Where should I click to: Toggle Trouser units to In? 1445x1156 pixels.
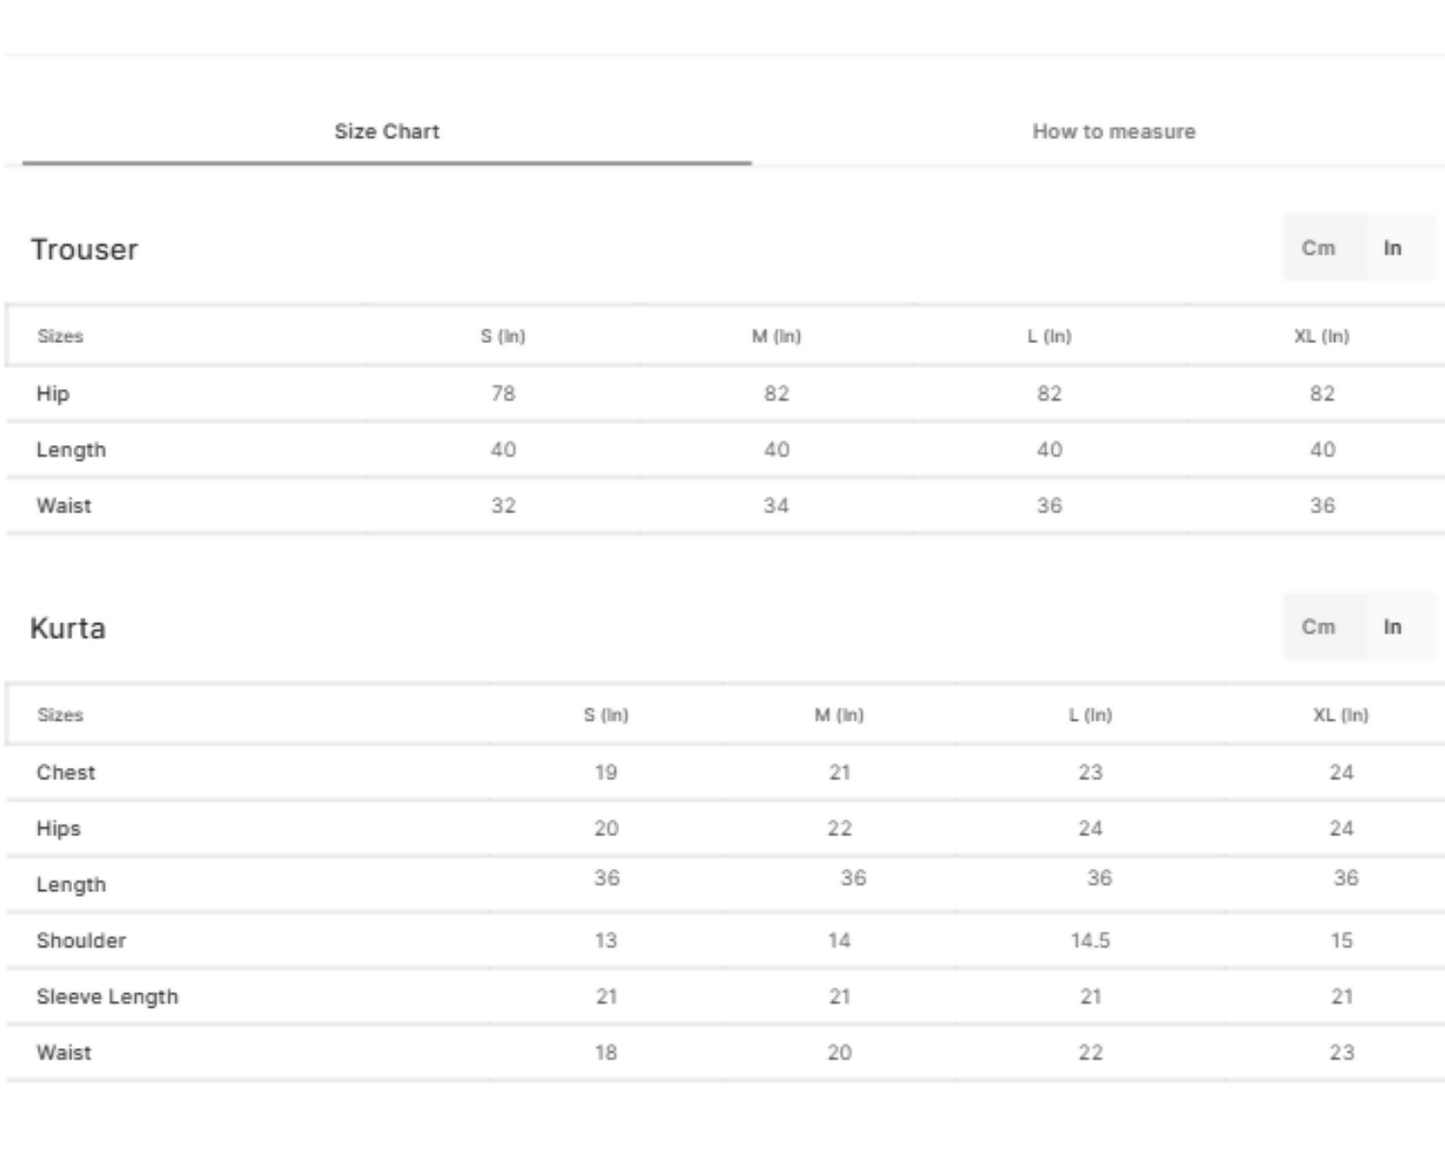[x=1392, y=248]
